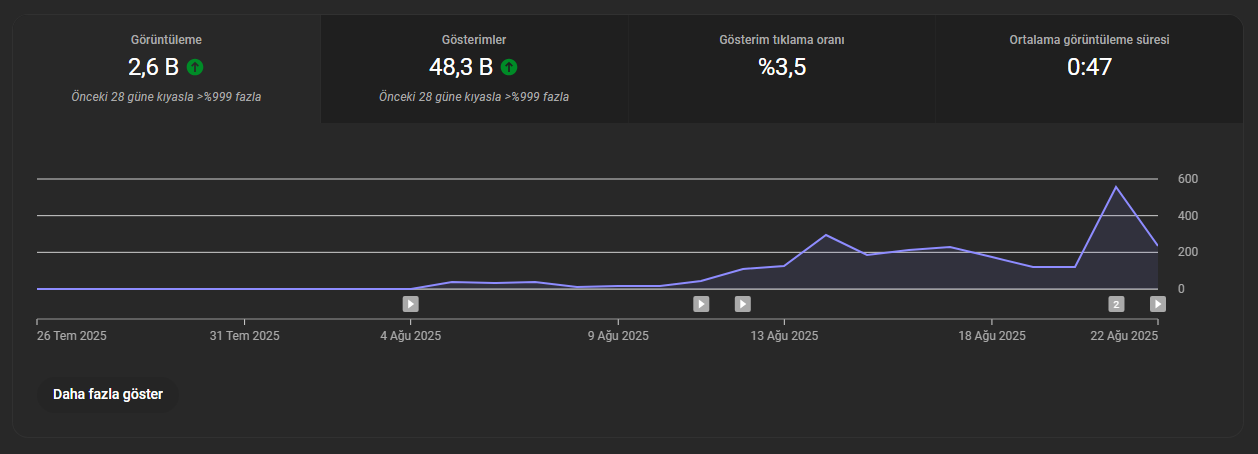Click the %3,5 click-through rate value
The image size is (1258, 454).
tap(782, 68)
